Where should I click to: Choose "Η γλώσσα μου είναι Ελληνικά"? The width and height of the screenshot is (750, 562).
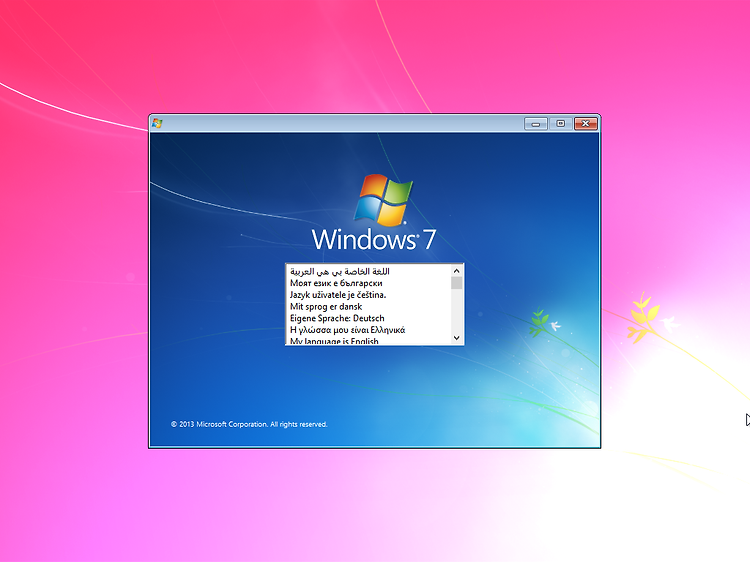pyautogui.click(x=368, y=330)
